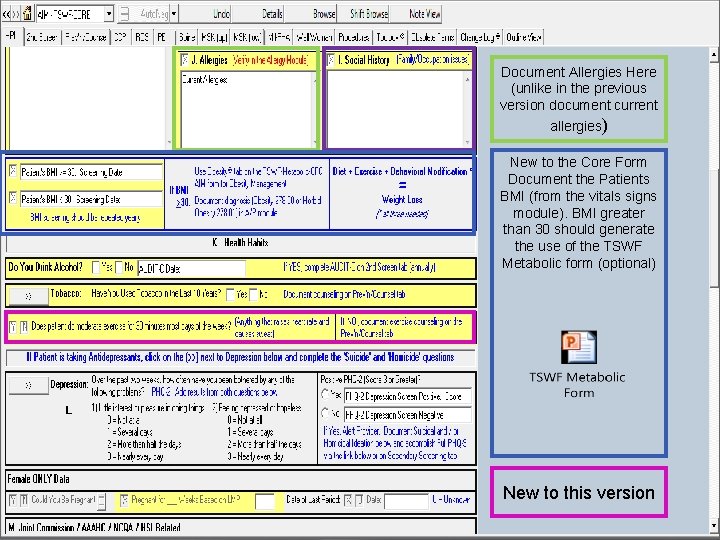Check the Patient's BMI >= 30 checkbox
Image resolution: width=720 pixels, height=540 pixels.
tap(13, 170)
